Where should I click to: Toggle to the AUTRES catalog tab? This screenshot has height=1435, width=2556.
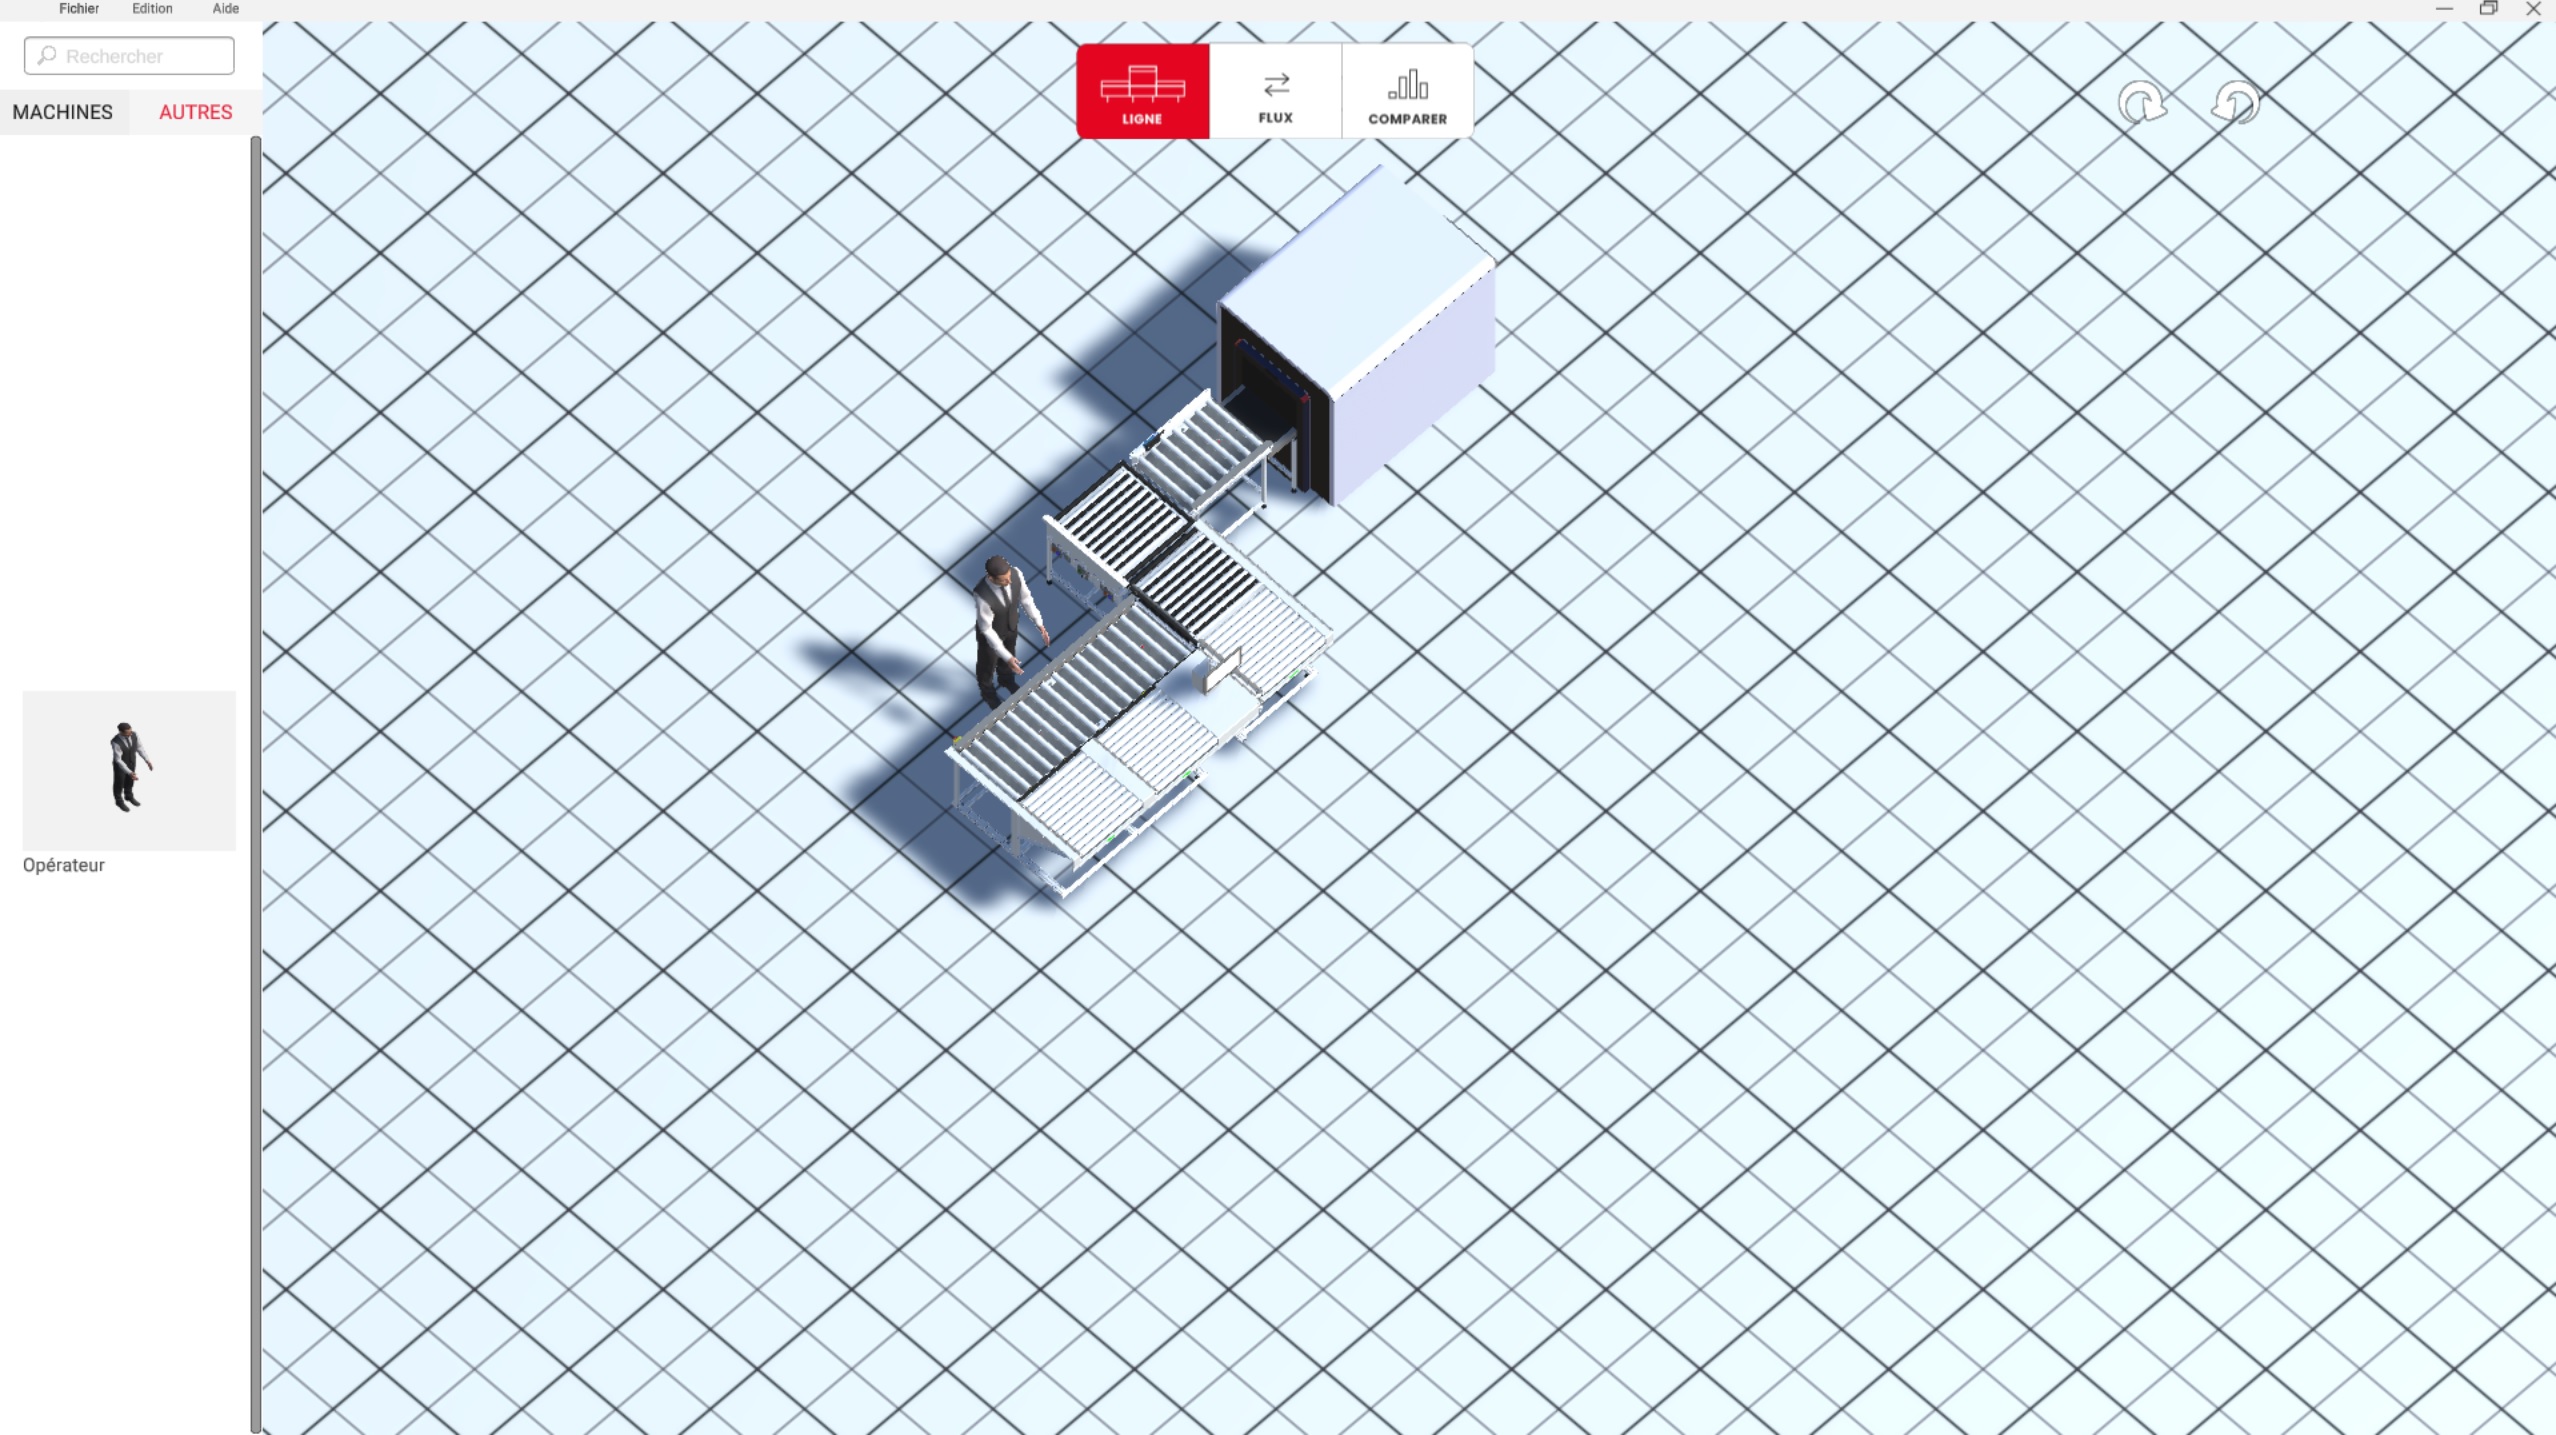(195, 112)
